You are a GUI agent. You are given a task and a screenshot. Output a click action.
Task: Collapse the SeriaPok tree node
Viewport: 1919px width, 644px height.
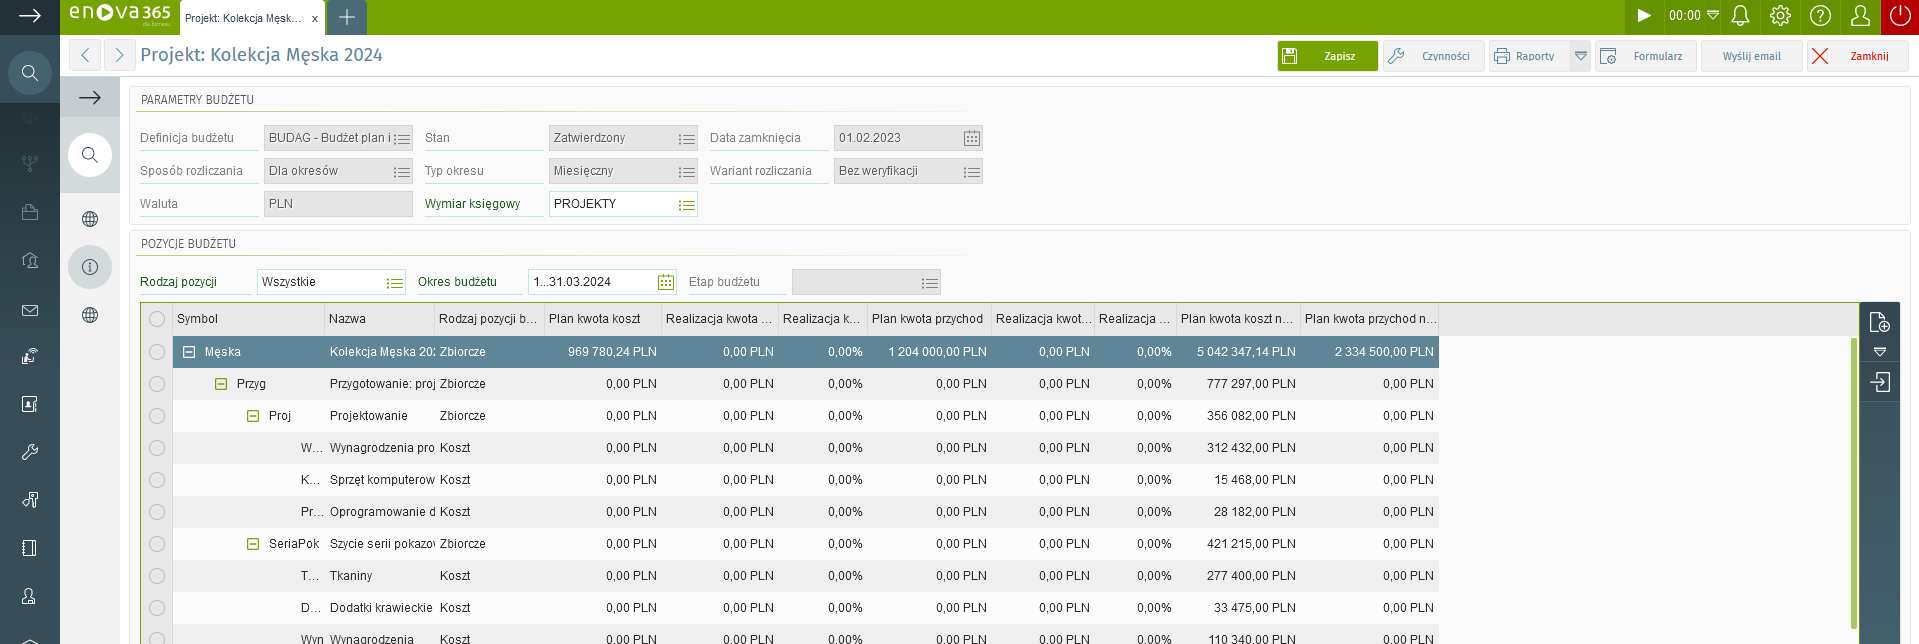pos(253,544)
